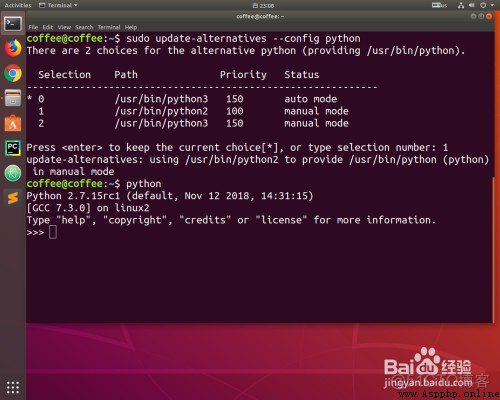
Task: Open the volume indicator in top bar
Action: [x=471, y=5]
